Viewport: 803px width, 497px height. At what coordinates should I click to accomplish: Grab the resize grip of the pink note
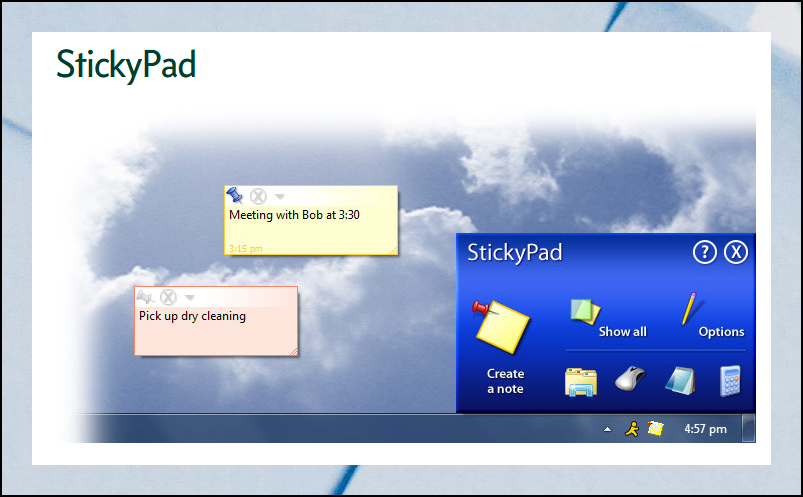point(293,351)
